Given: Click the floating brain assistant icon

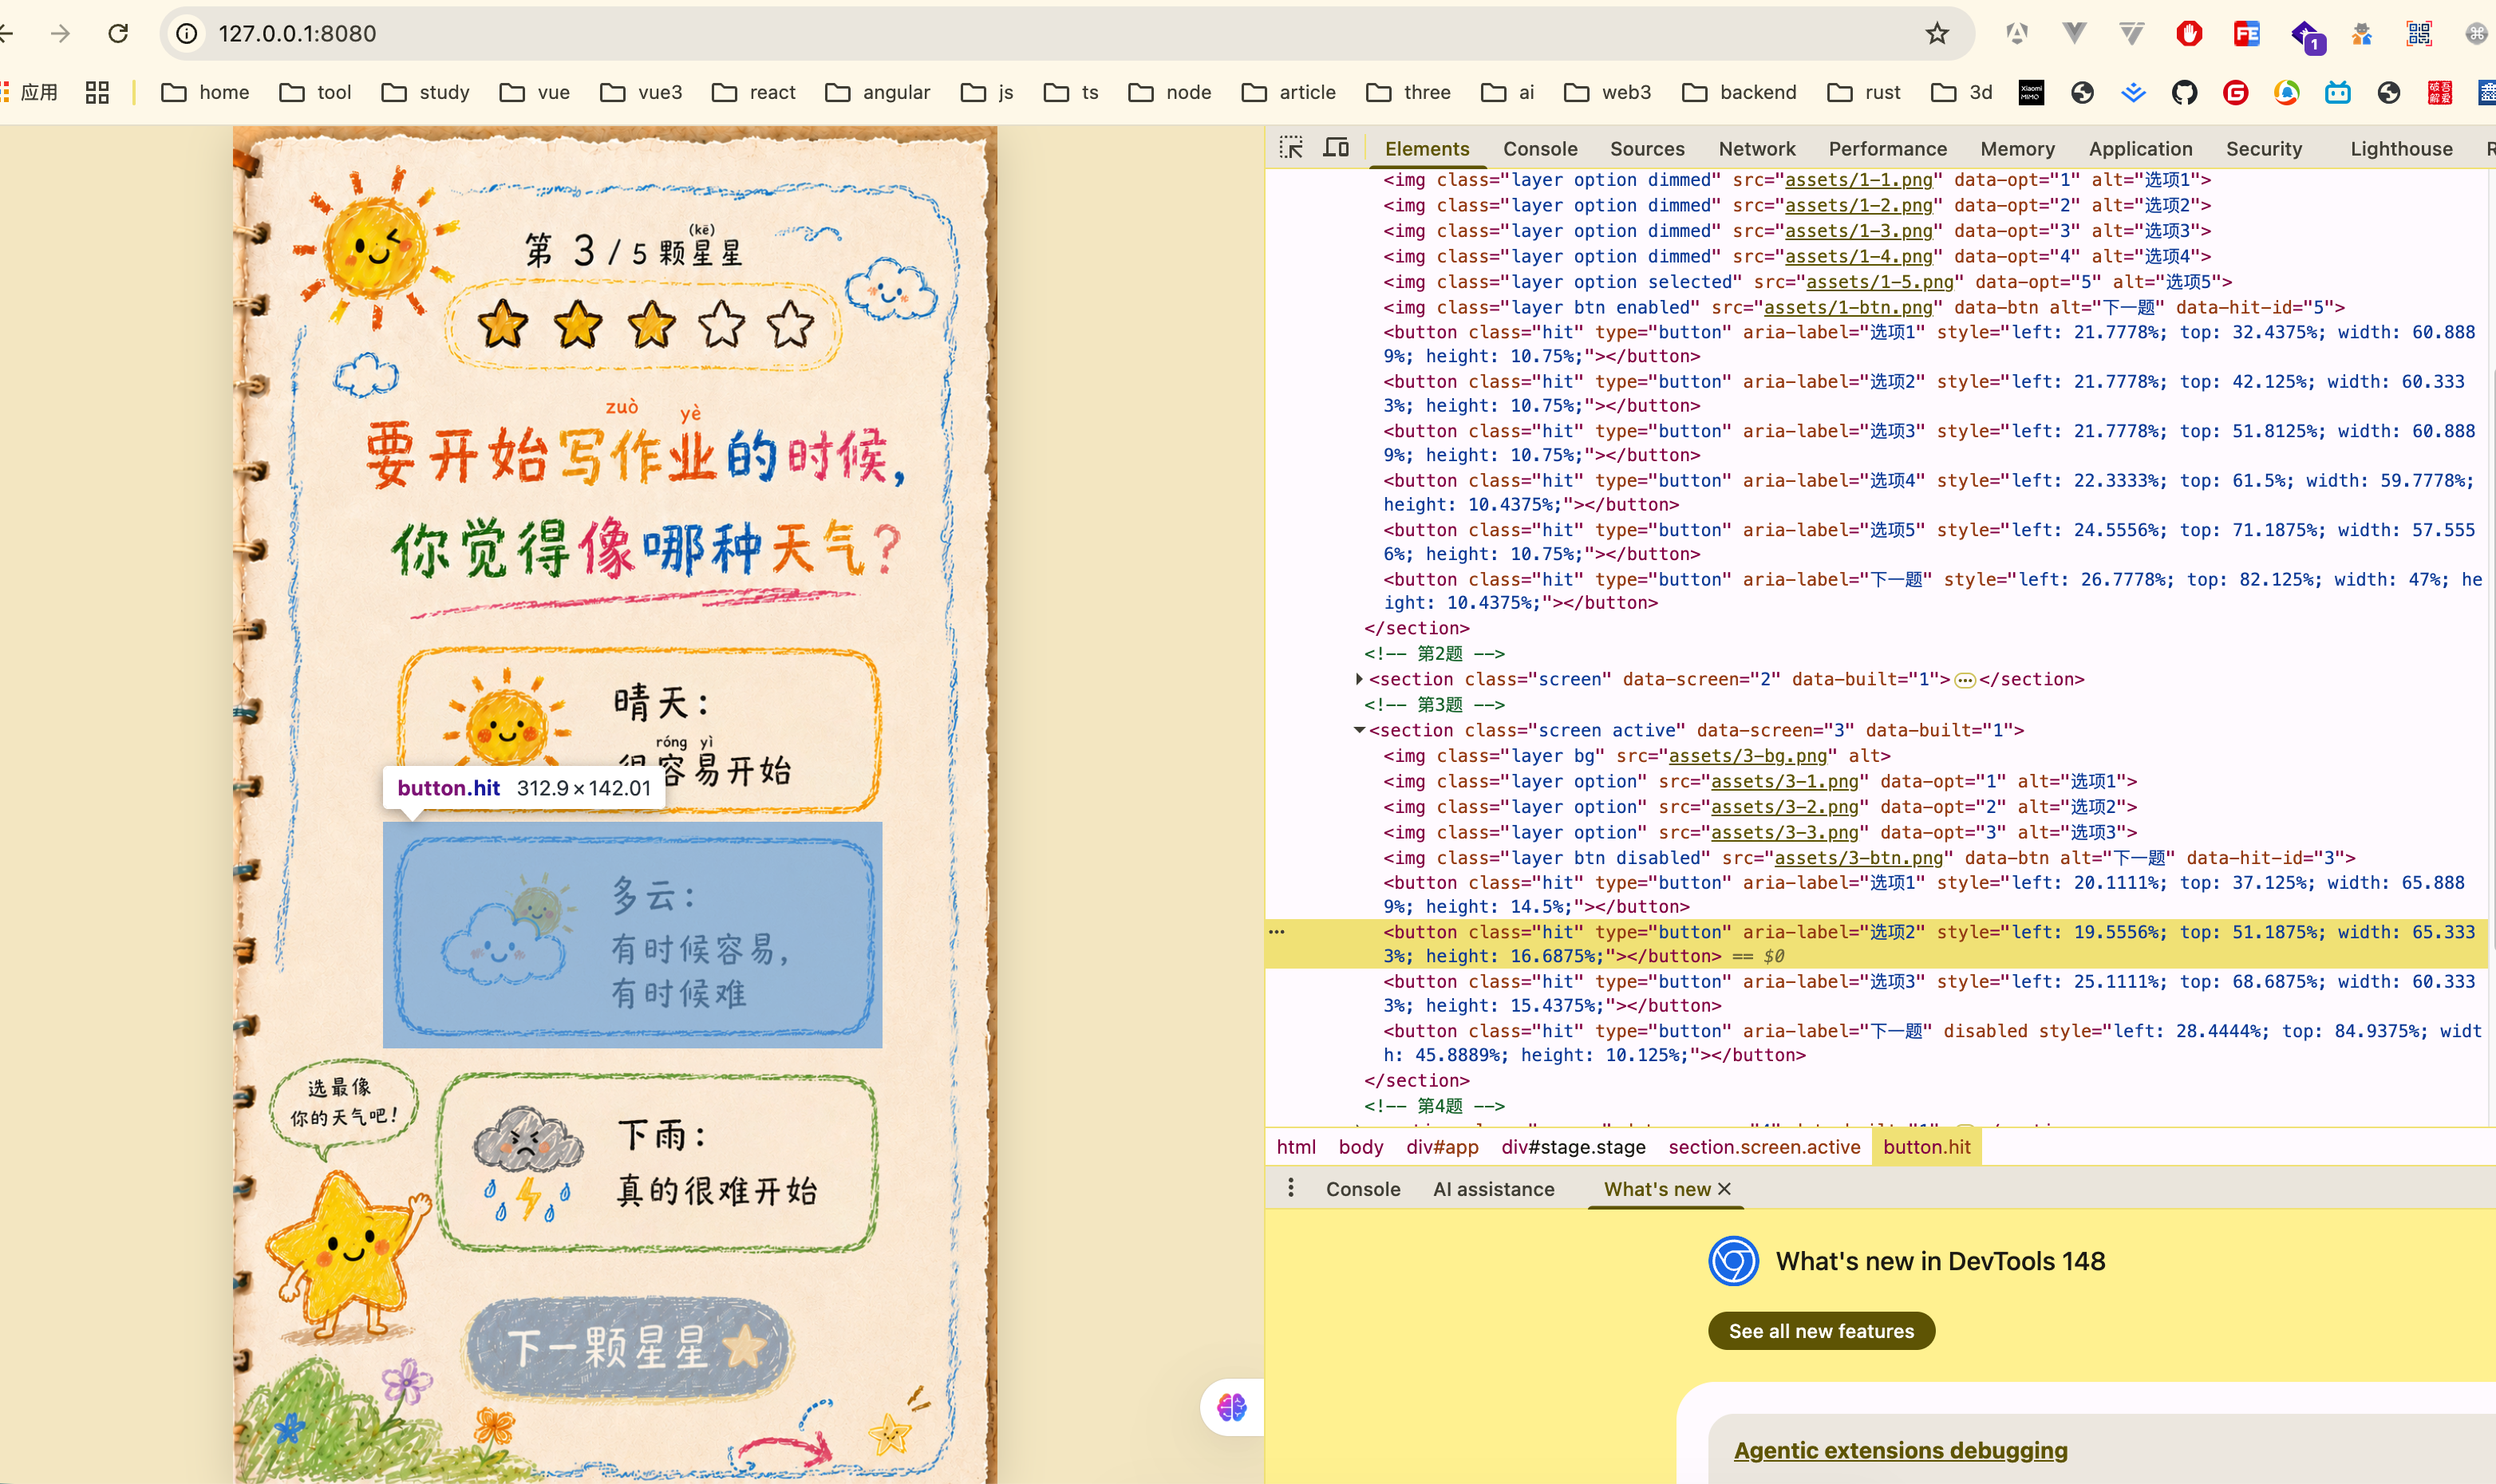Looking at the screenshot, I should (x=1232, y=1407).
